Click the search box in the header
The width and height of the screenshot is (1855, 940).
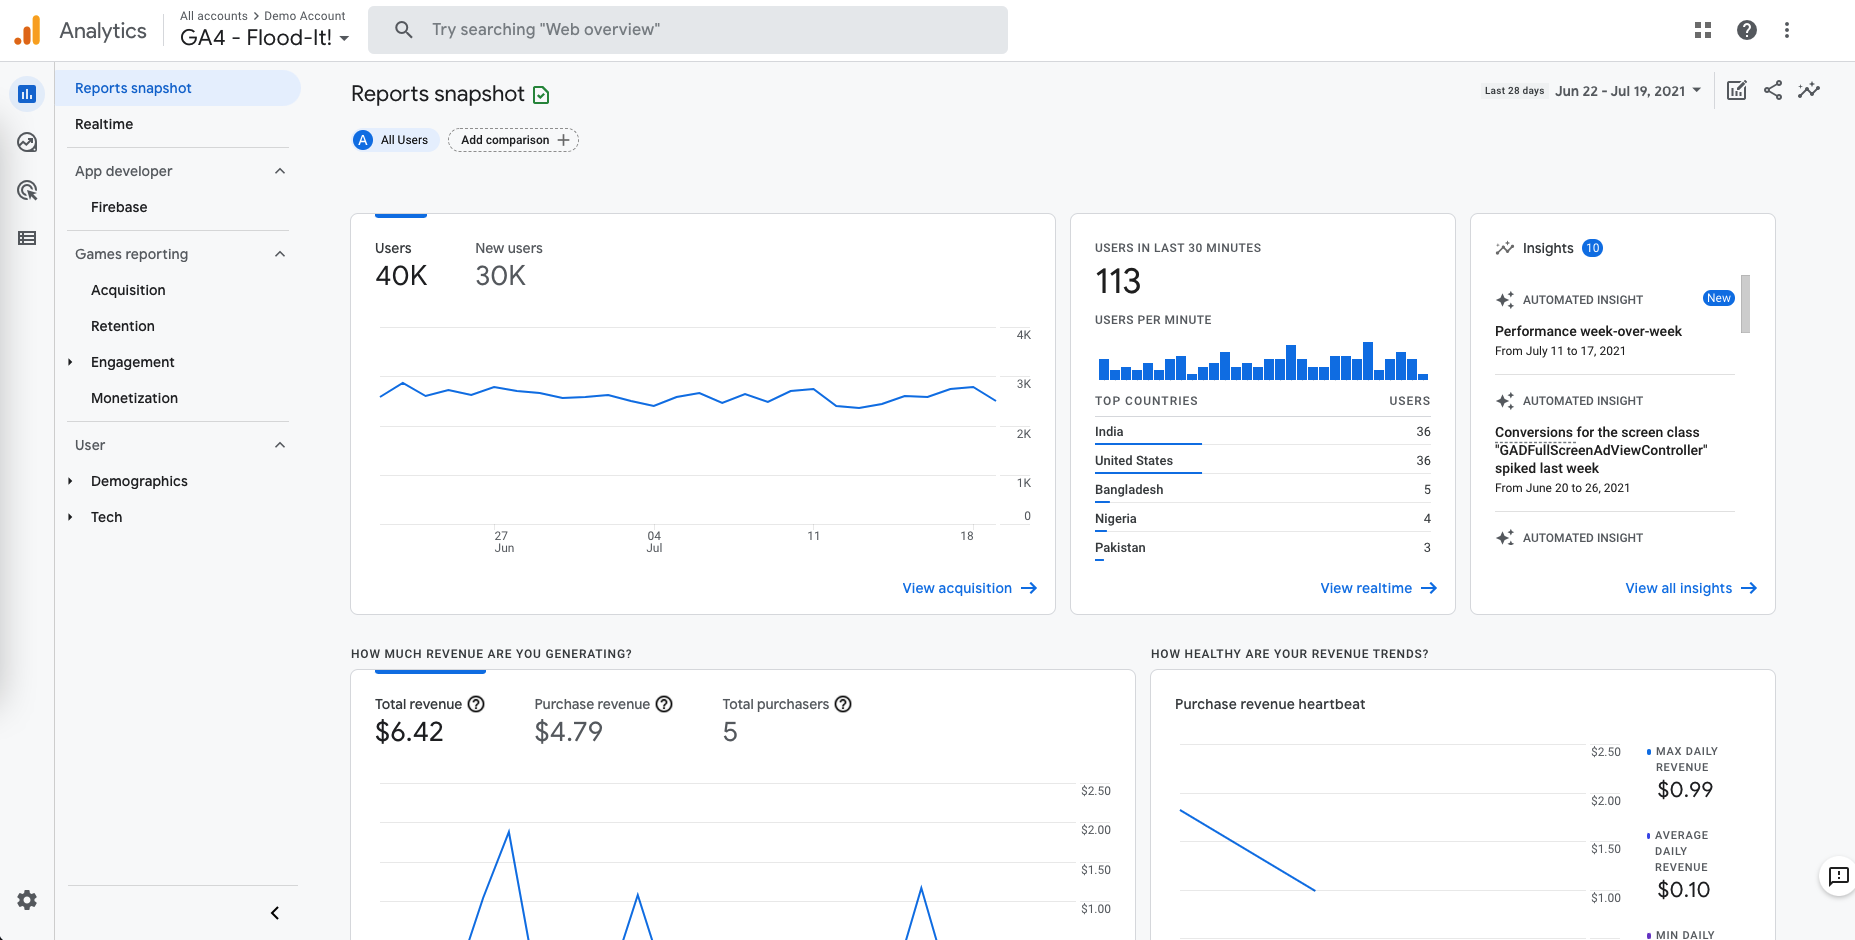coord(688,30)
